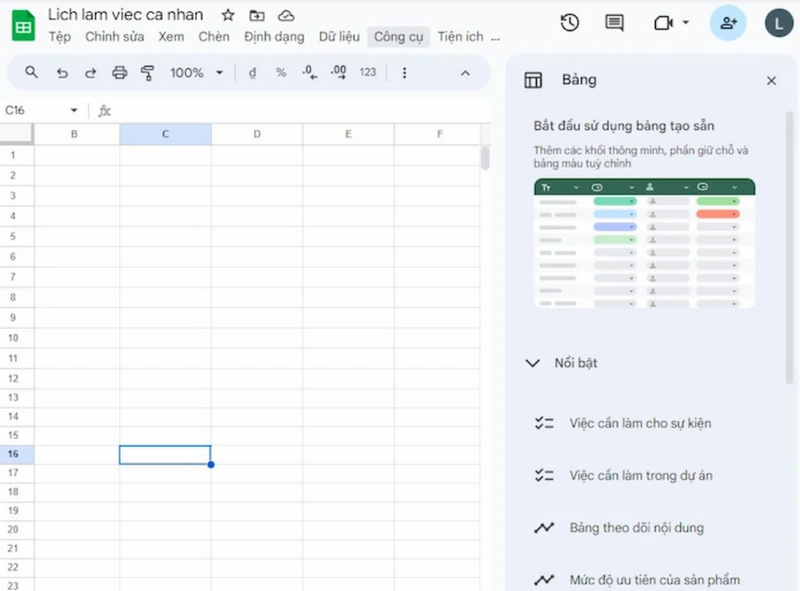
Task: Open the 'Chèn' menu
Action: [x=214, y=36]
